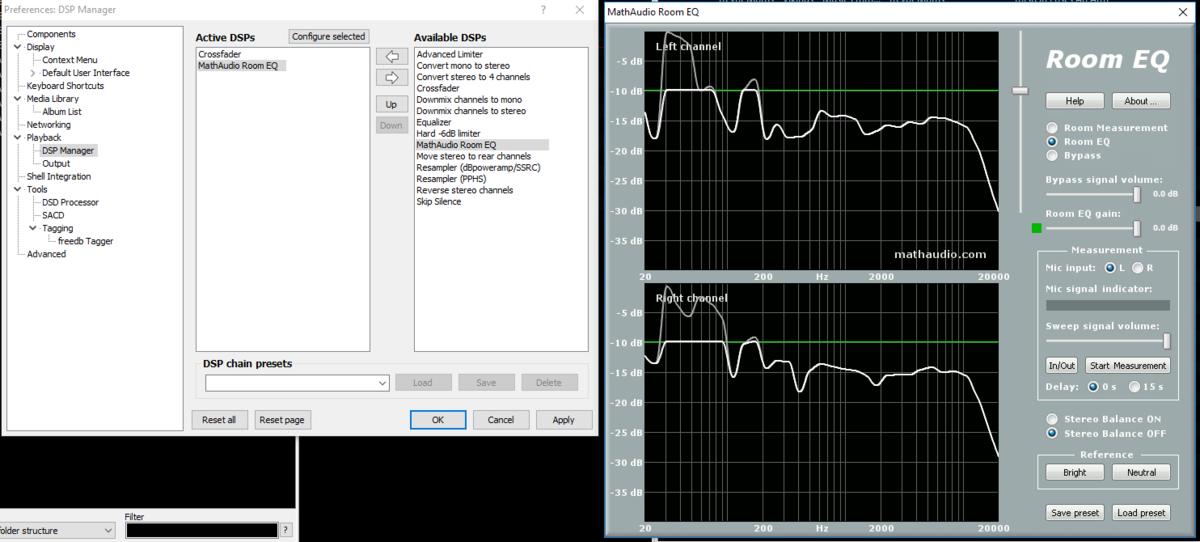The image size is (1200, 542).
Task: Click the Start Measurement button
Action: (1128, 366)
